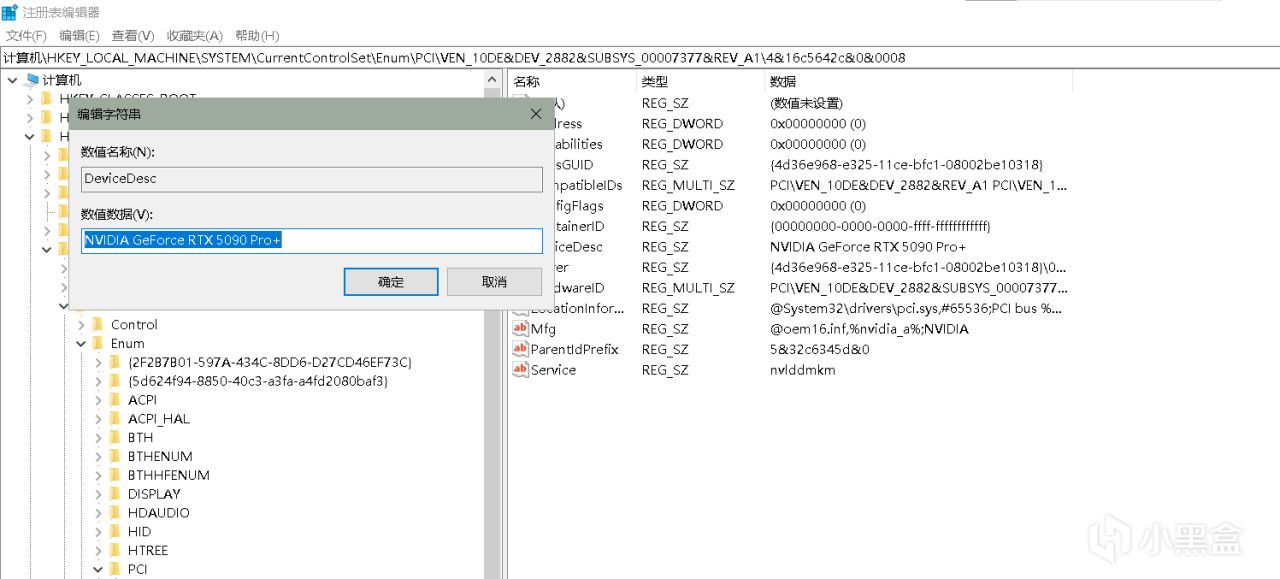Expand the ACPI_HAL key
The height and width of the screenshot is (579, 1280).
99,419
